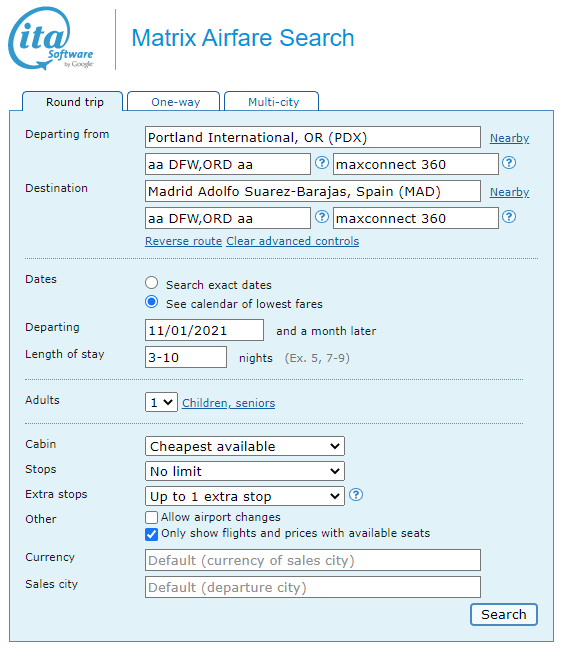Expand the Cabin dropdown showing Cheapest available
The image size is (572, 665).
pyautogui.click(x=245, y=446)
